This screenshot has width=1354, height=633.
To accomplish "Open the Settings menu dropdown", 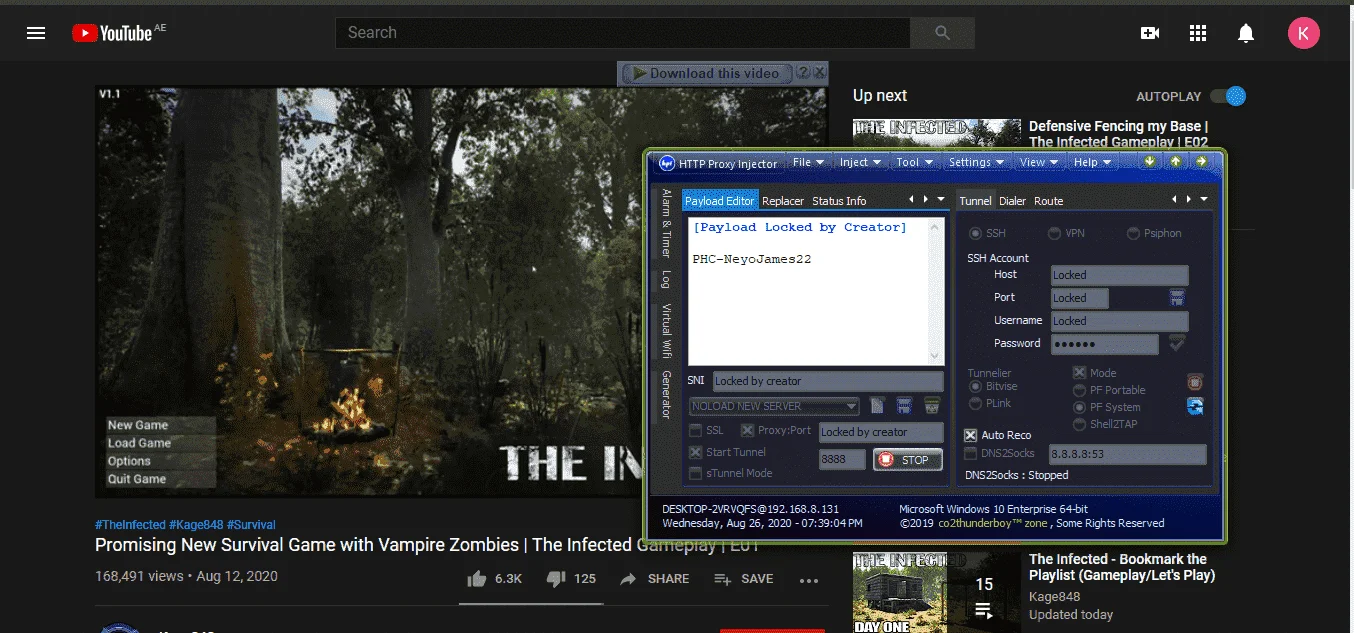I will pyautogui.click(x=976, y=162).
